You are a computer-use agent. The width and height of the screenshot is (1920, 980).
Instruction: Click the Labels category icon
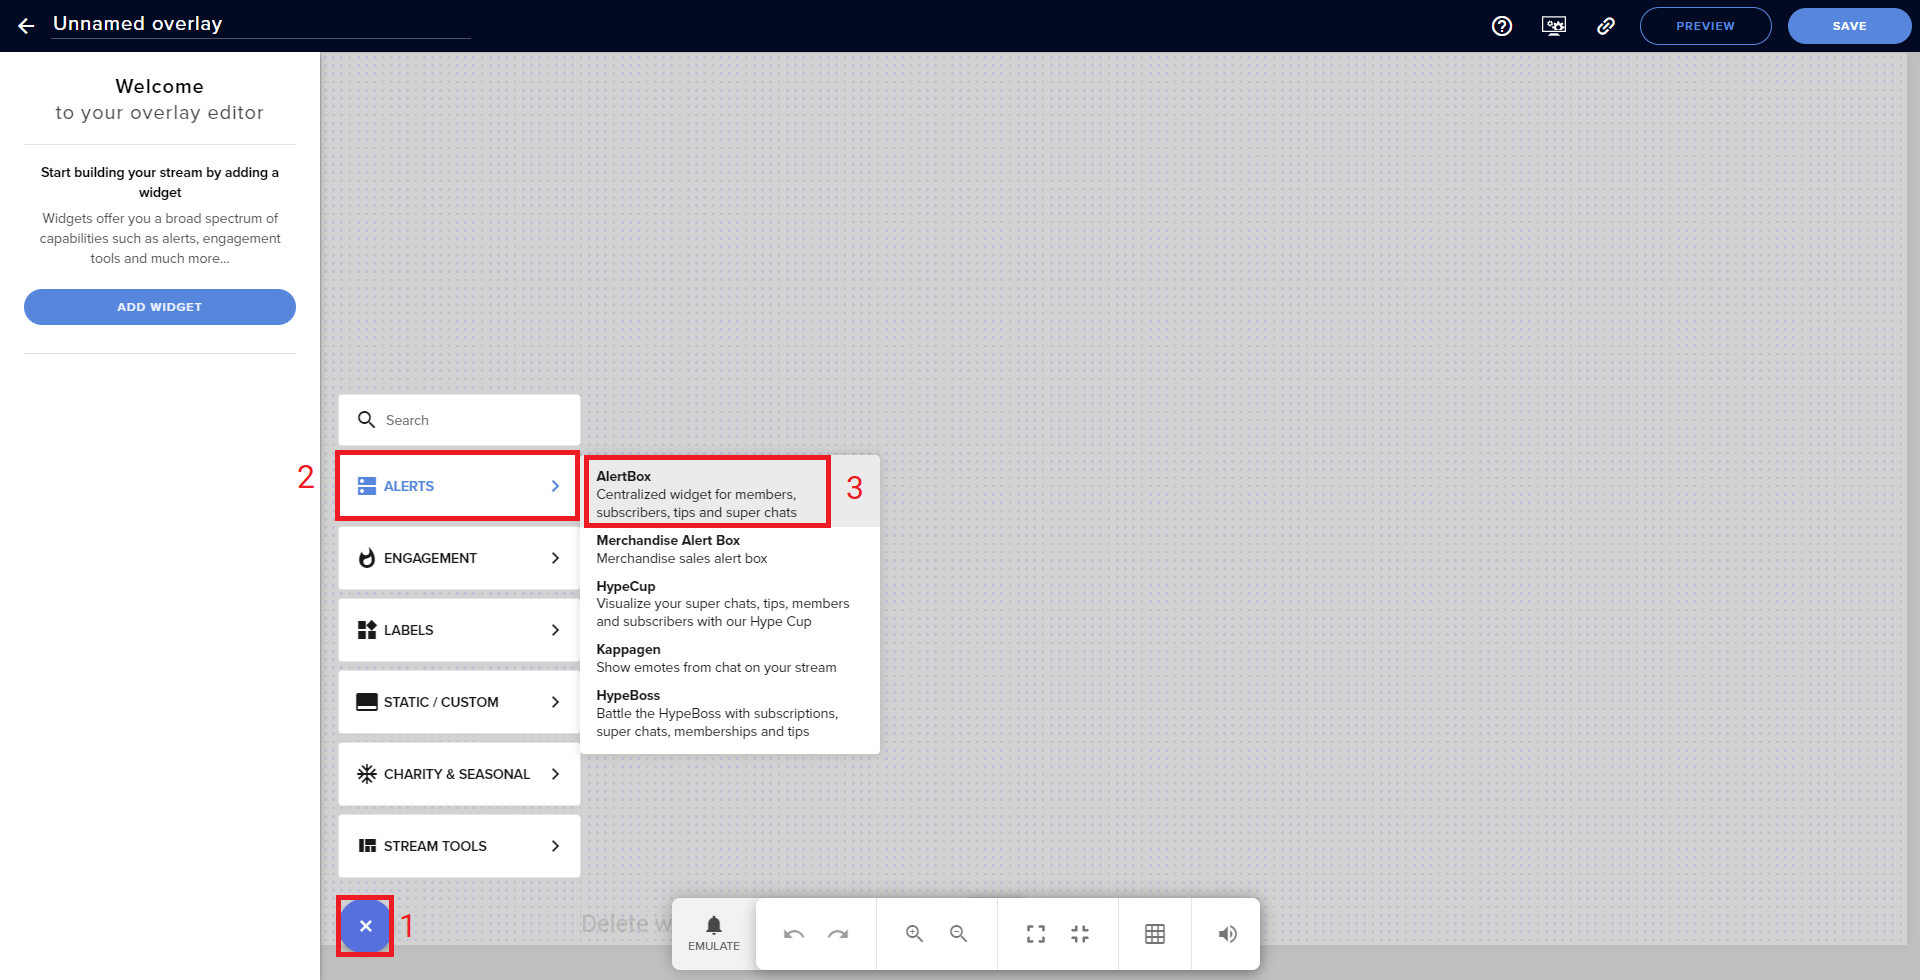pos(367,630)
